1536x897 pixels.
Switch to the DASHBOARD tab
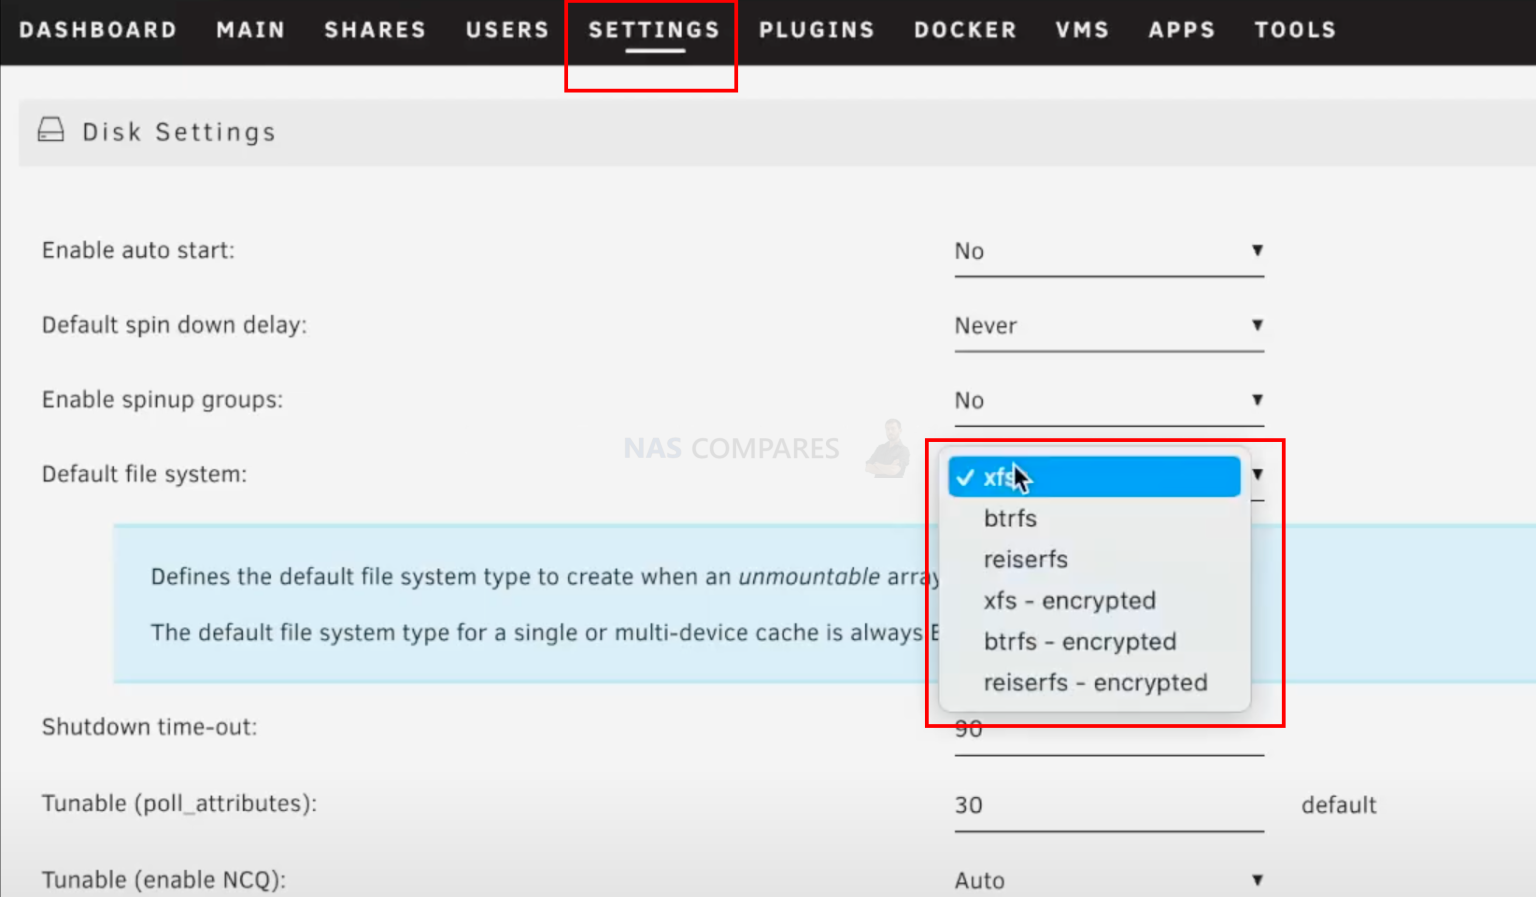96,29
